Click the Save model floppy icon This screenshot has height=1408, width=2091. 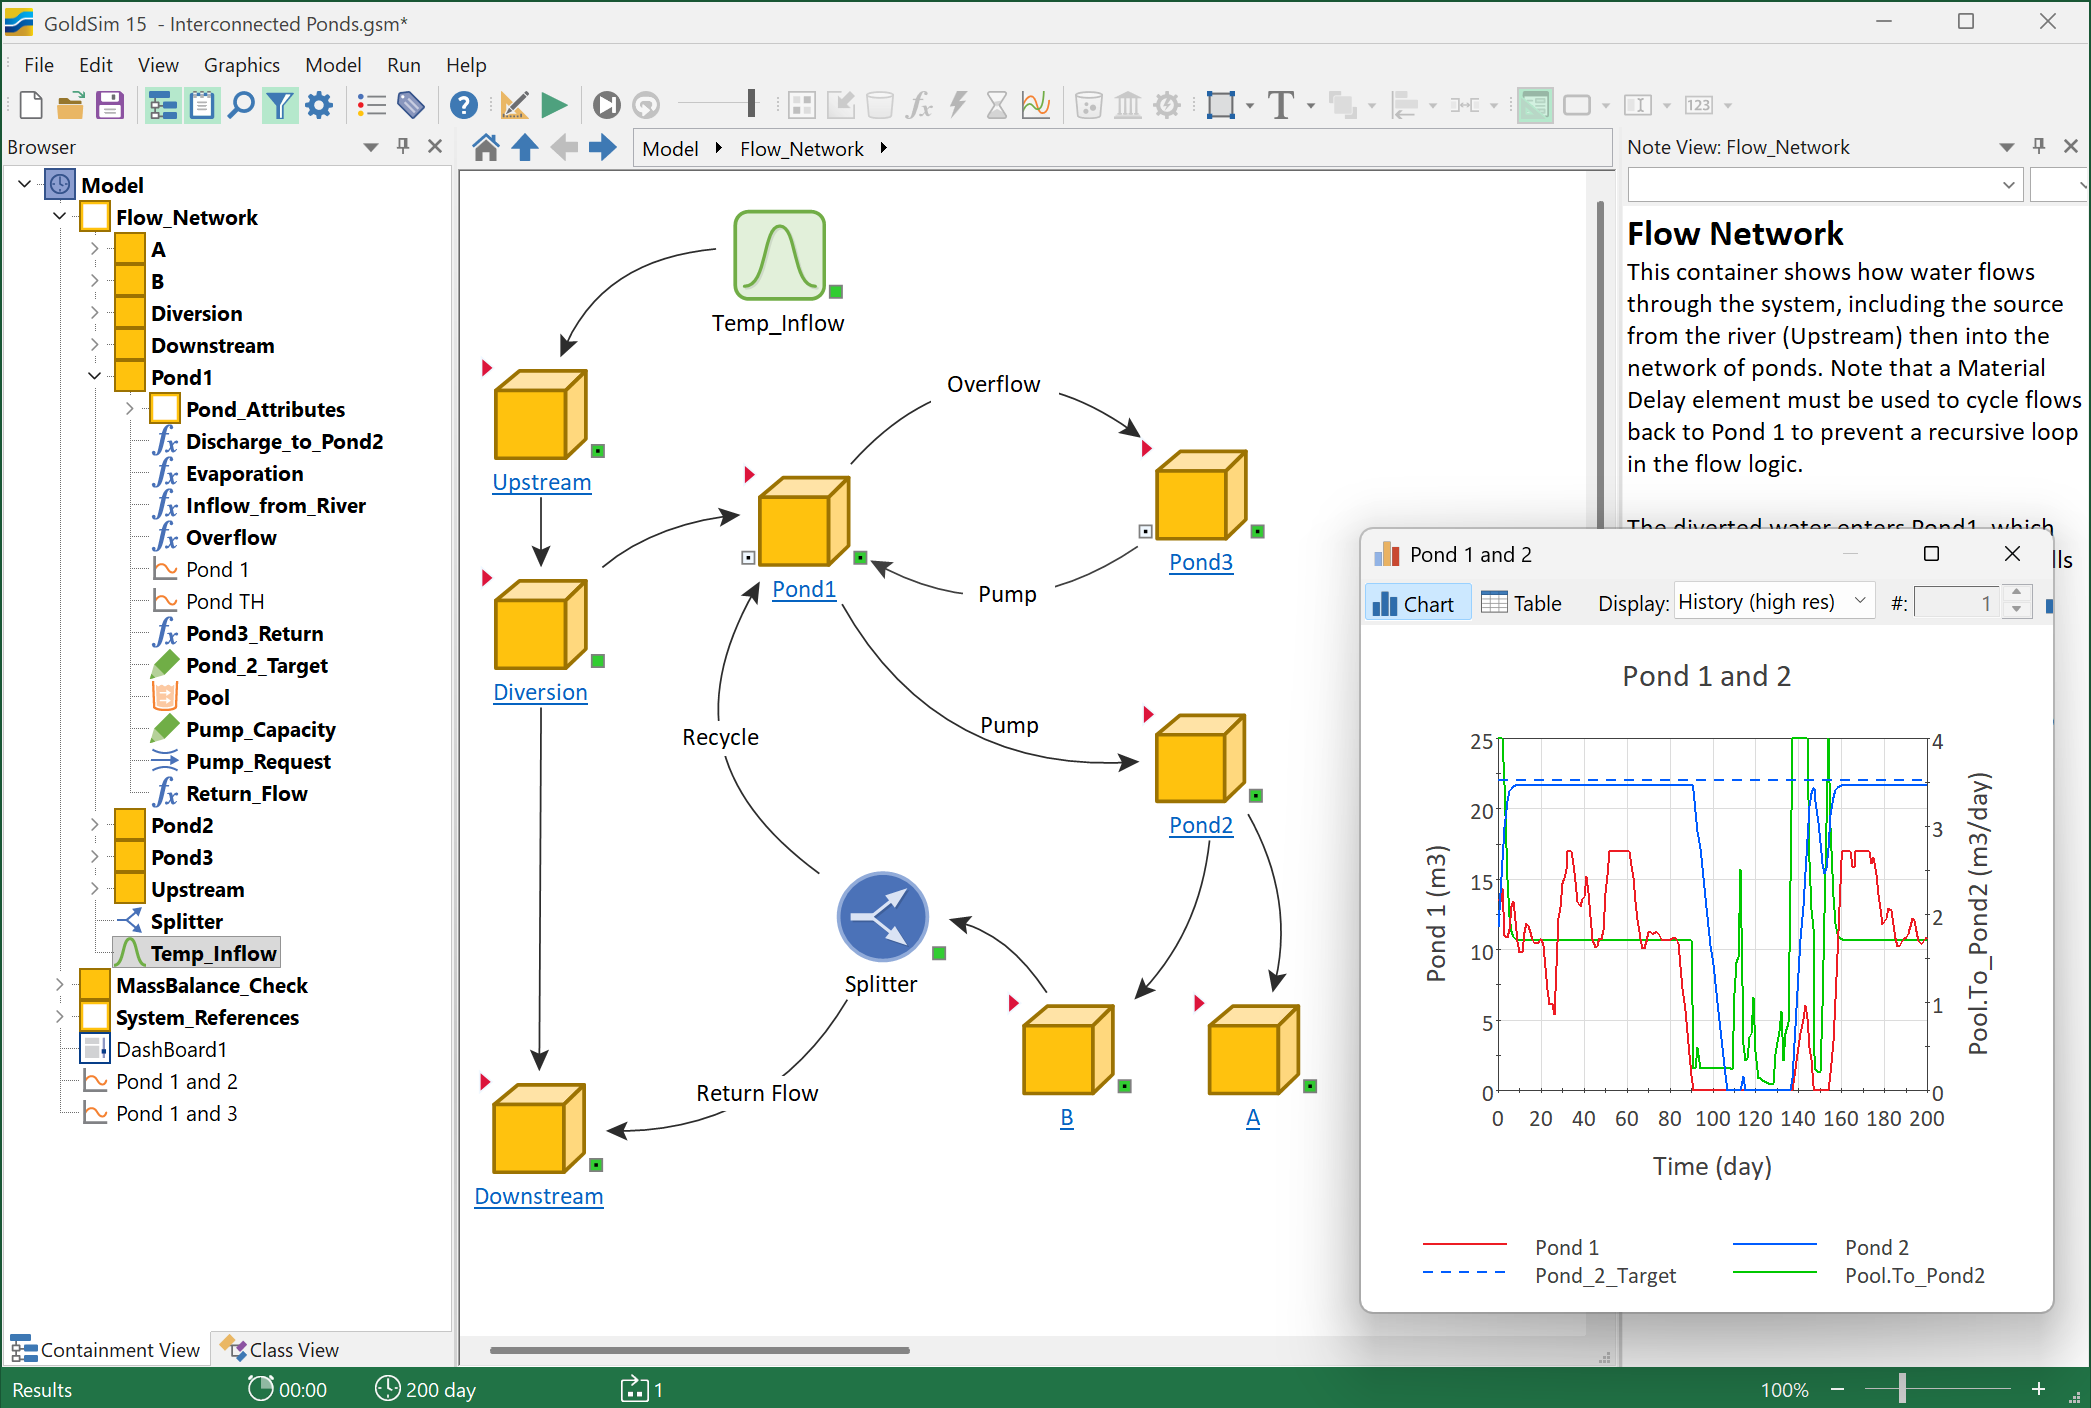pyautogui.click(x=109, y=105)
